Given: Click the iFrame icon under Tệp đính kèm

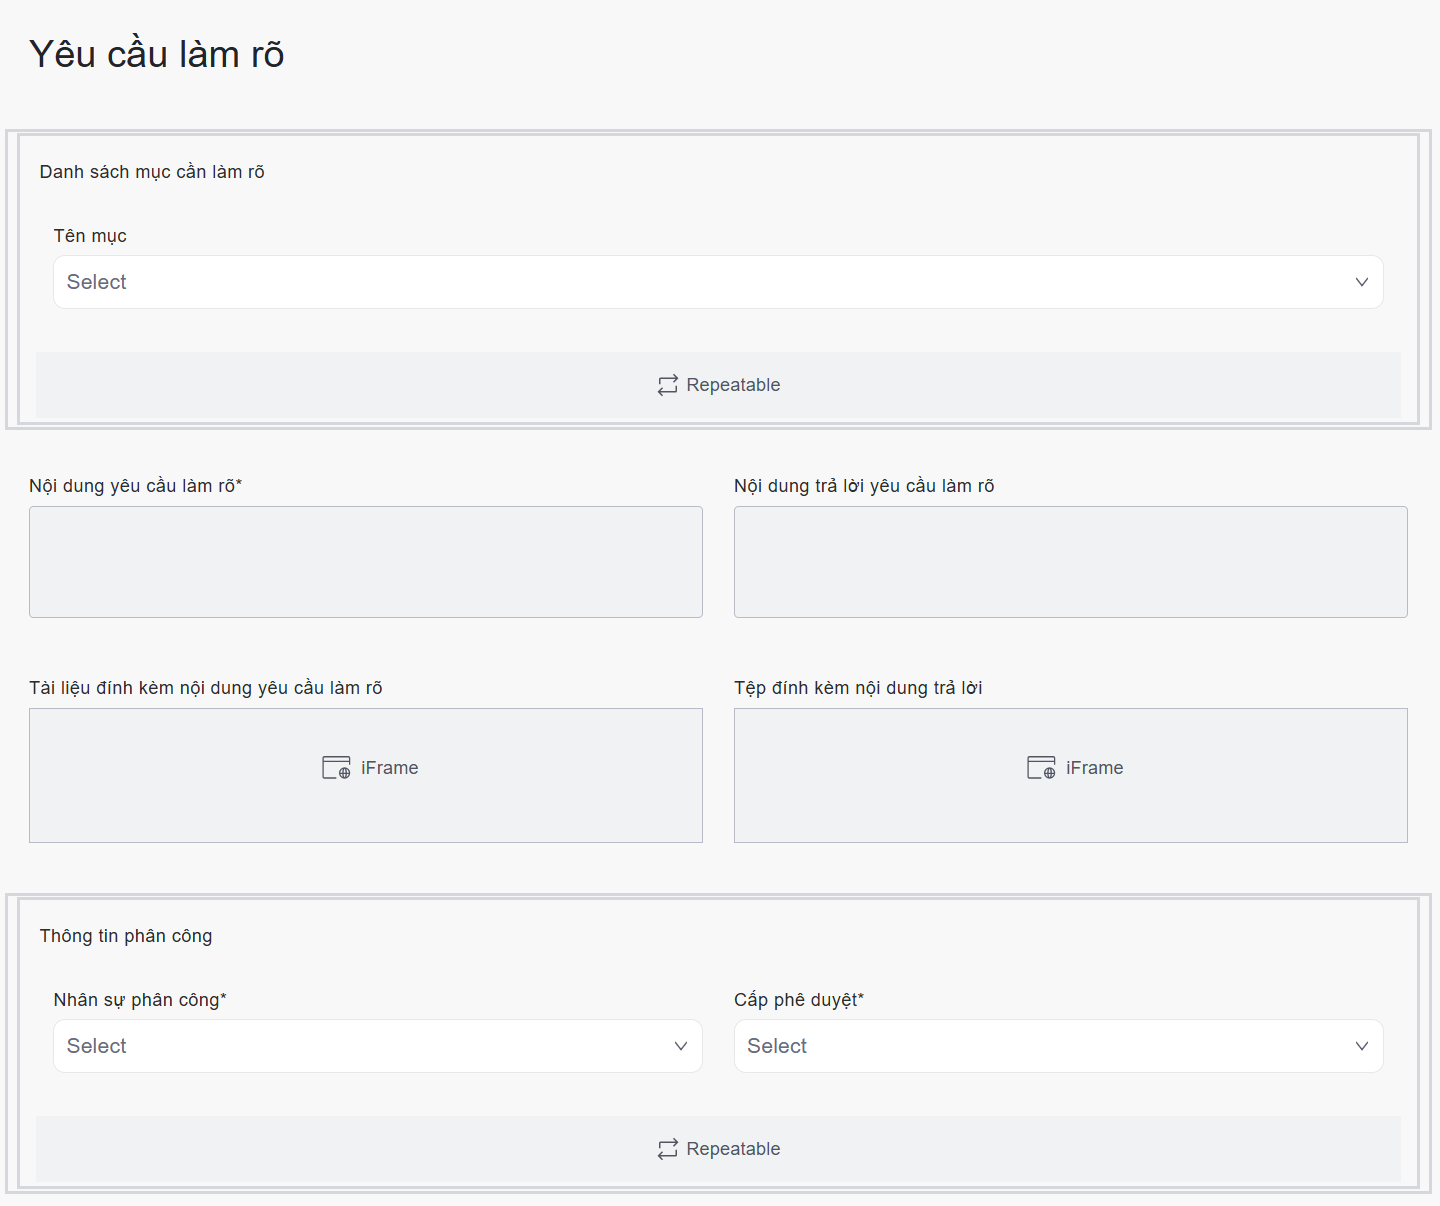Looking at the screenshot, I should point(1041,768).
